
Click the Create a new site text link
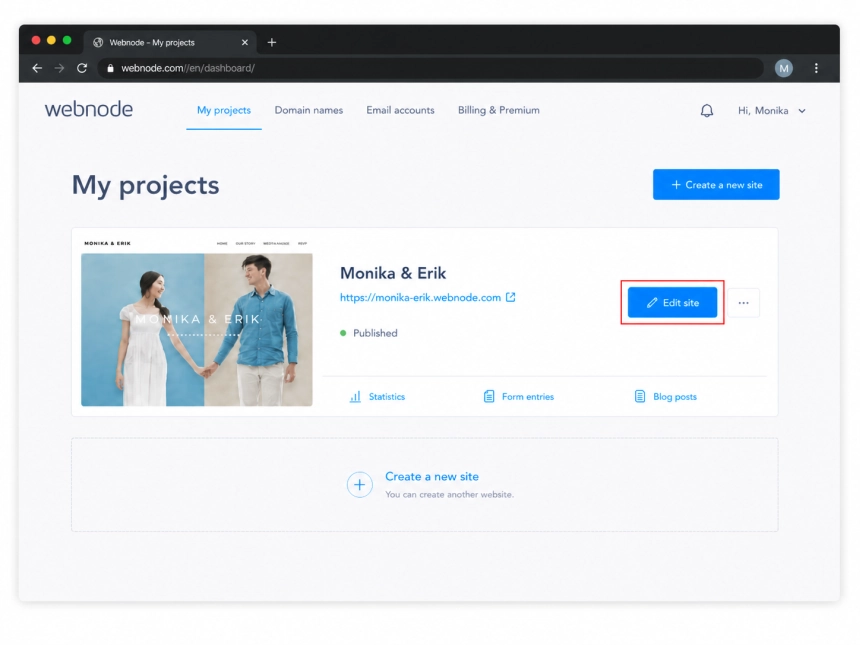432,477
